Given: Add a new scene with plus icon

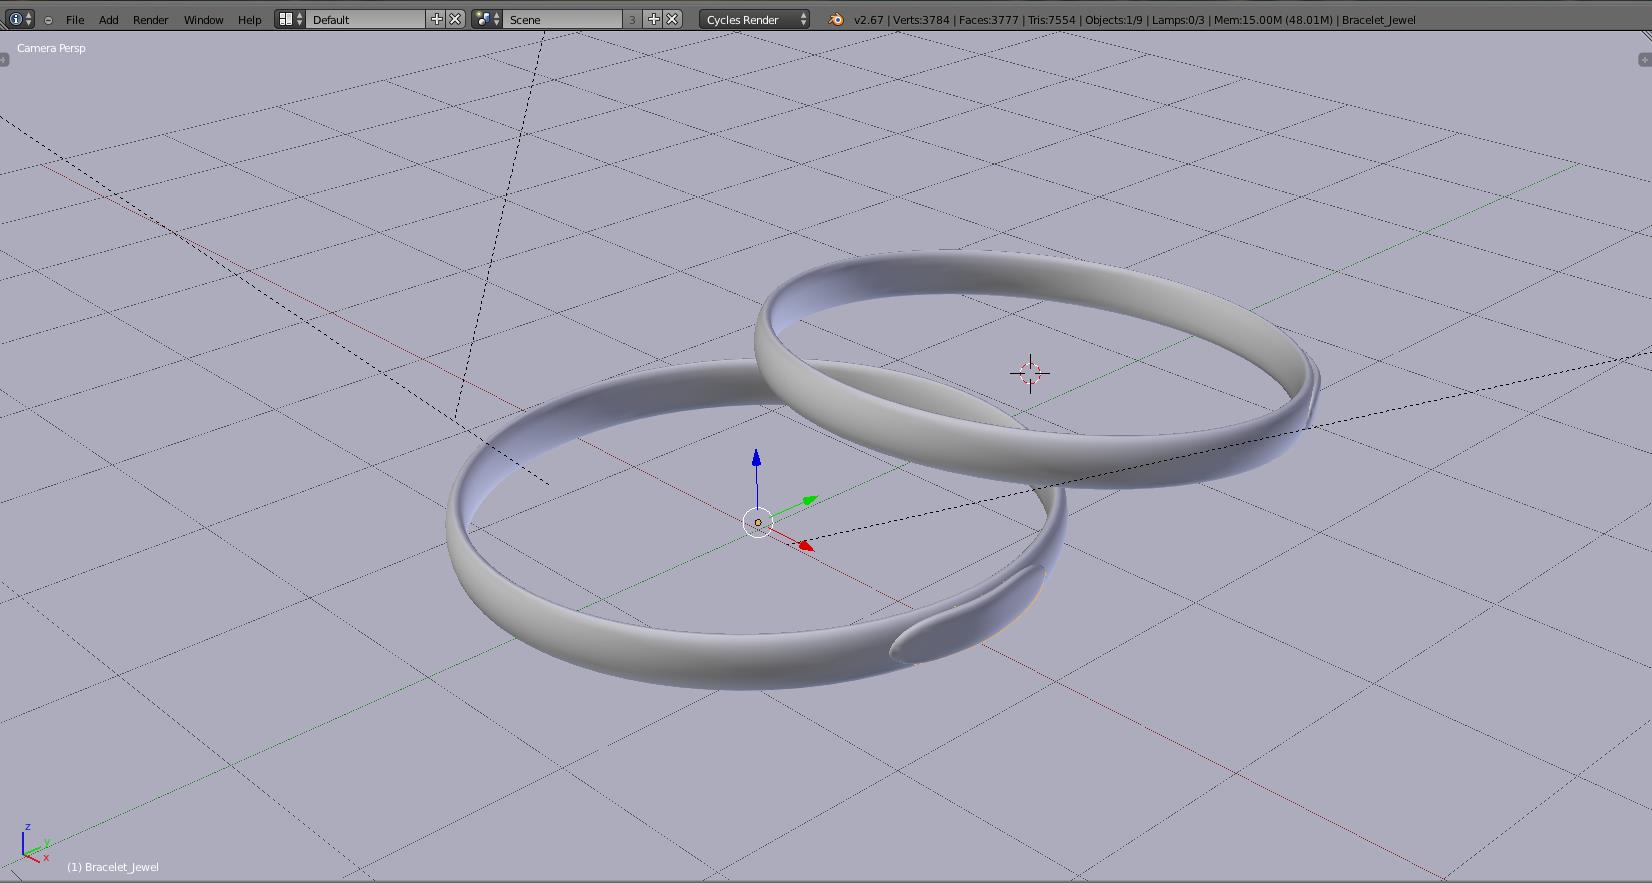Looking at the screenshot, I should [x=654, y=19].
